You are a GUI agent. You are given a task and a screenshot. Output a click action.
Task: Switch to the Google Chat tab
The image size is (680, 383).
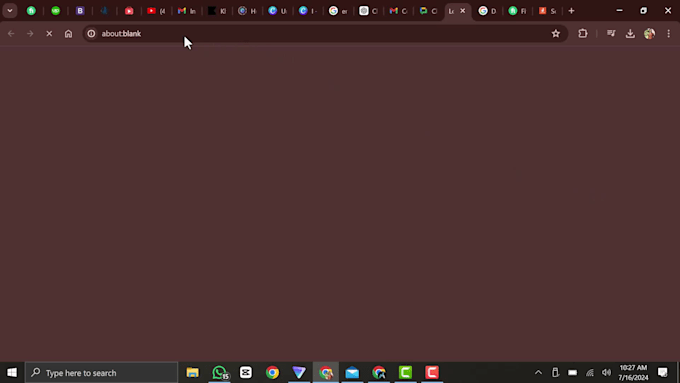428,11
